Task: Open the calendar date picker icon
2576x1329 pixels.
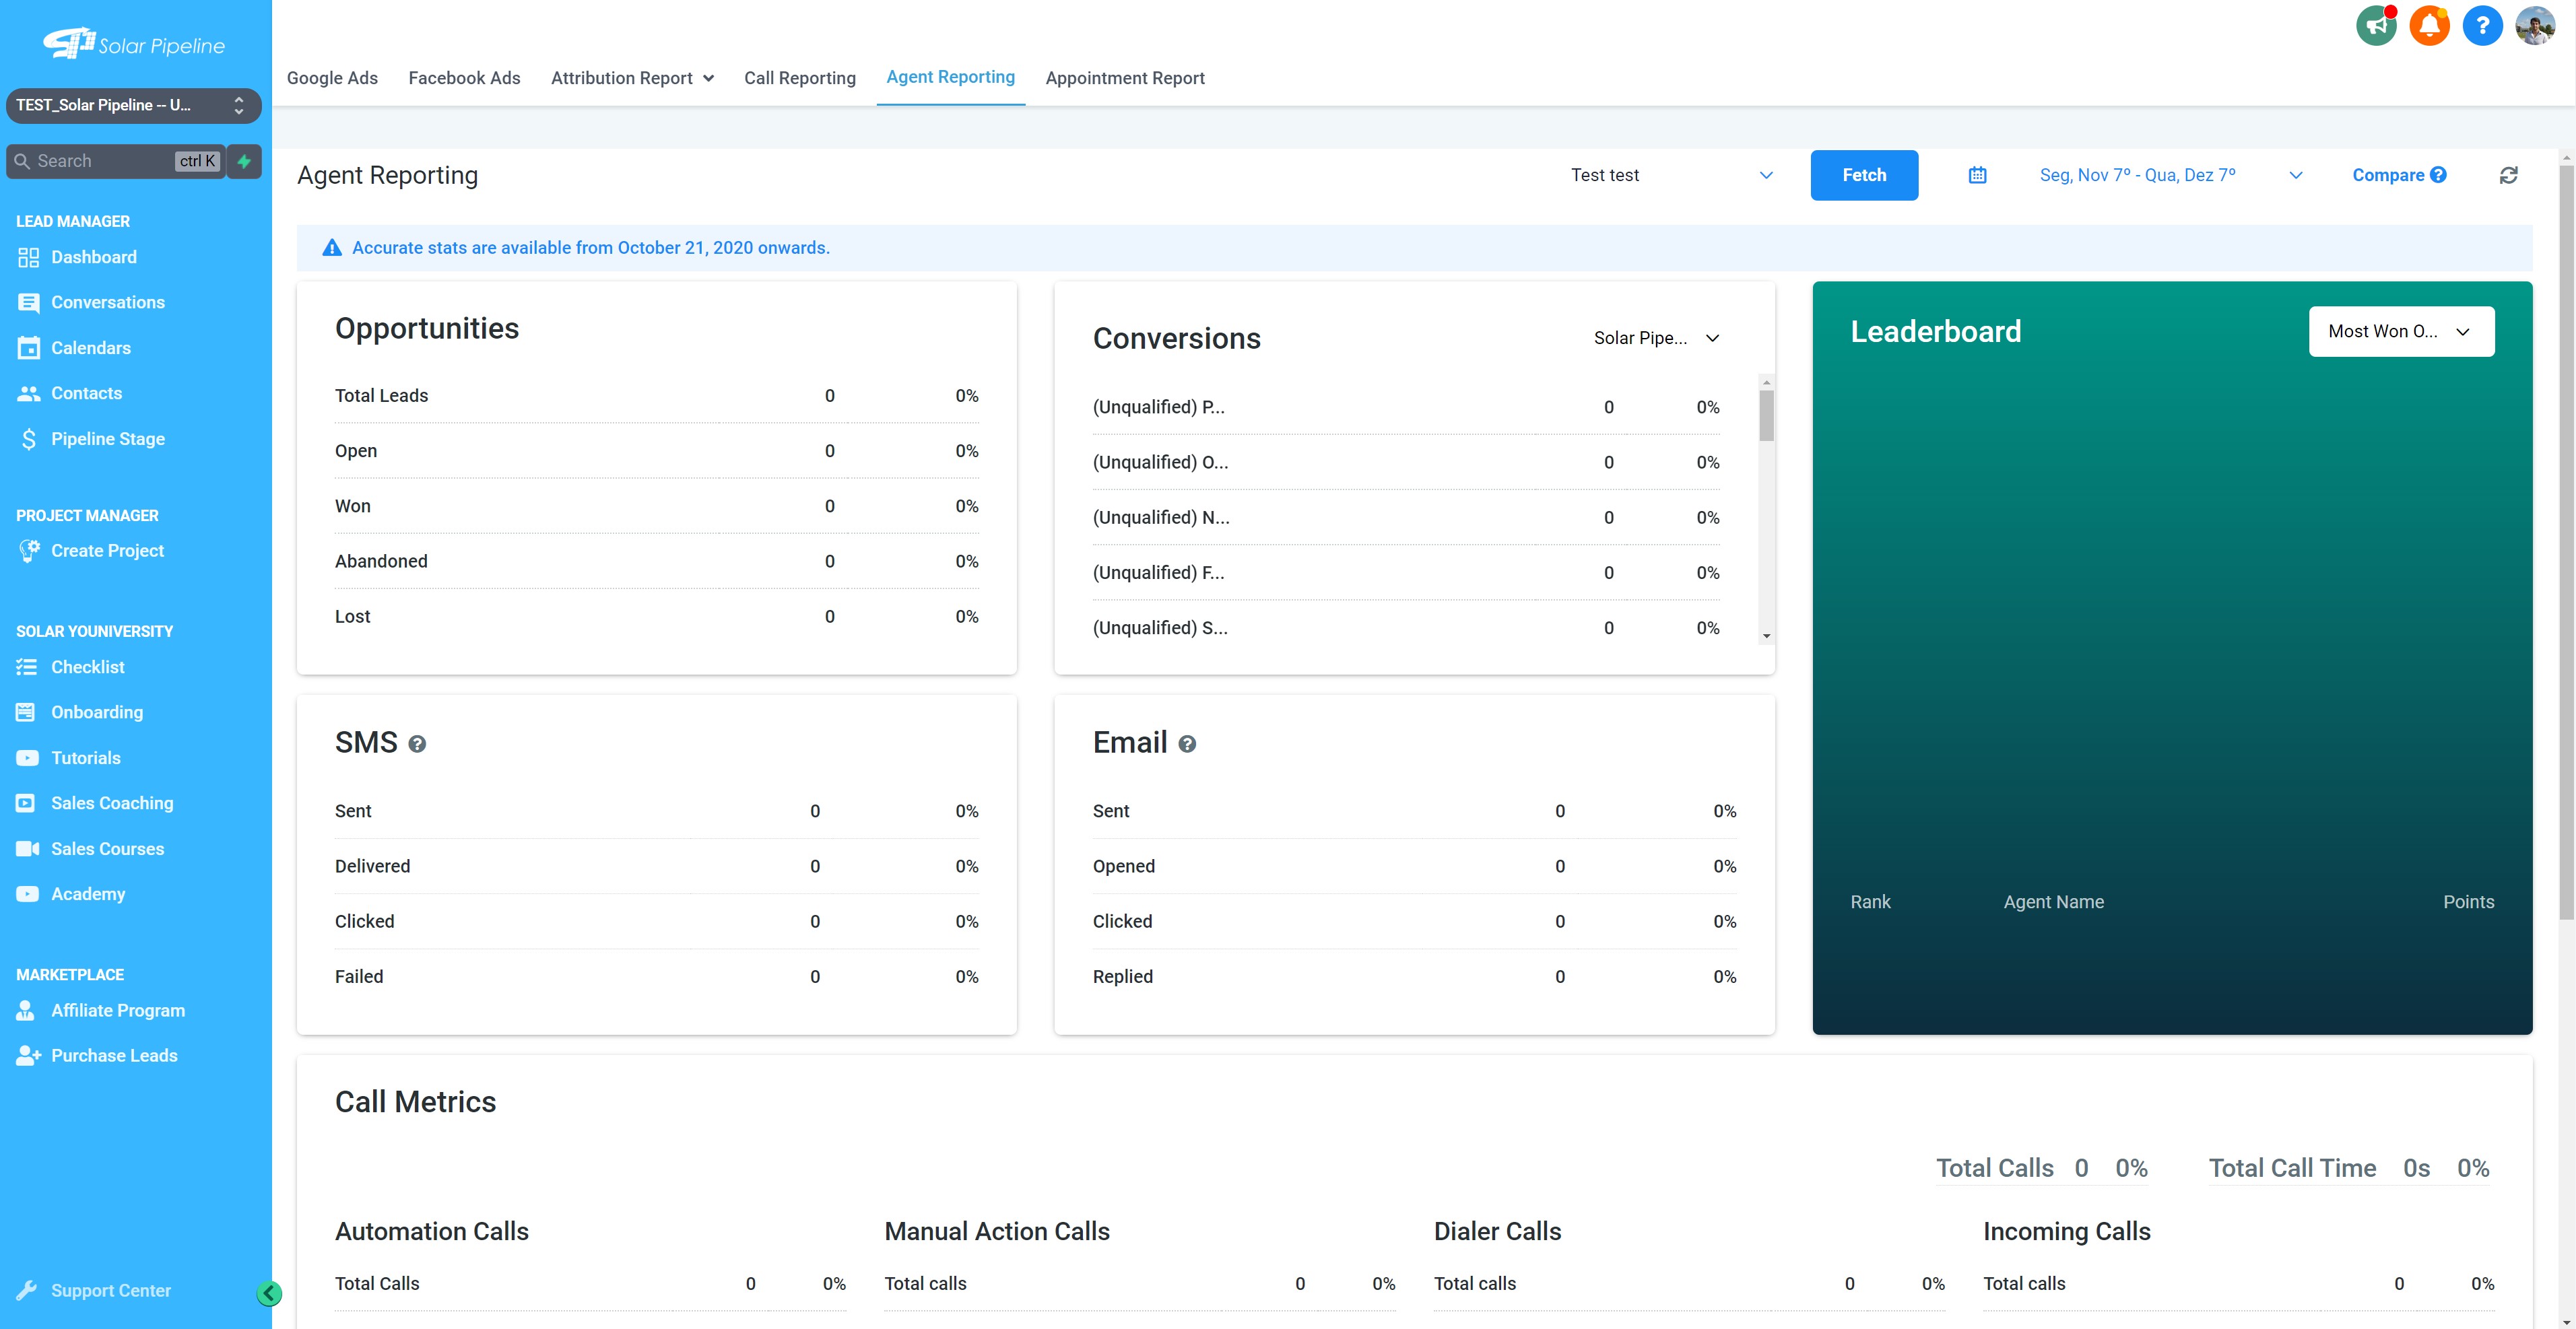Action: tap(1977, 175)
